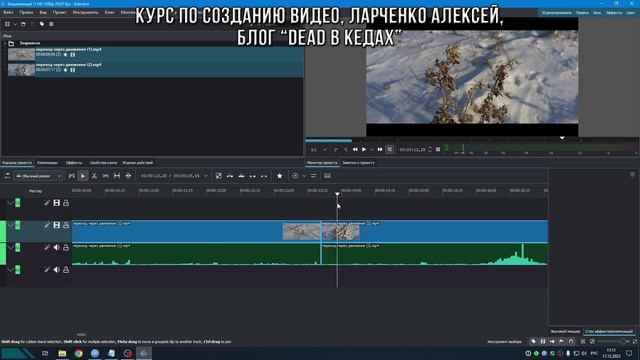Switch to the Заметки к проекту tab

click(358, 163)
